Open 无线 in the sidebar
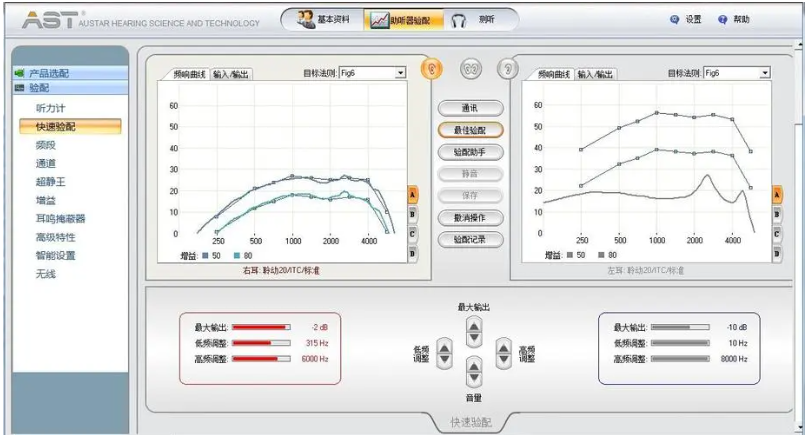Image resolution: width=806 pixels, height=435 pixels. [x=45, y=274]
